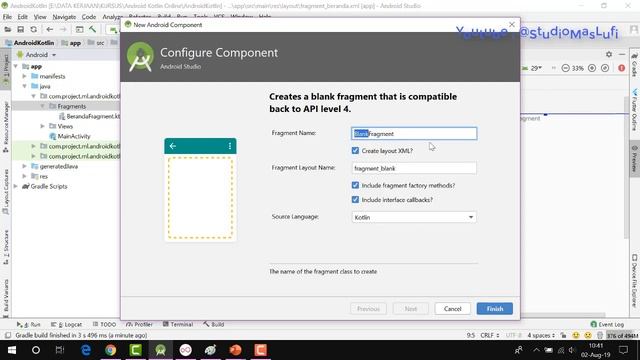Open the TODO tool window tab

click(104, 324)
